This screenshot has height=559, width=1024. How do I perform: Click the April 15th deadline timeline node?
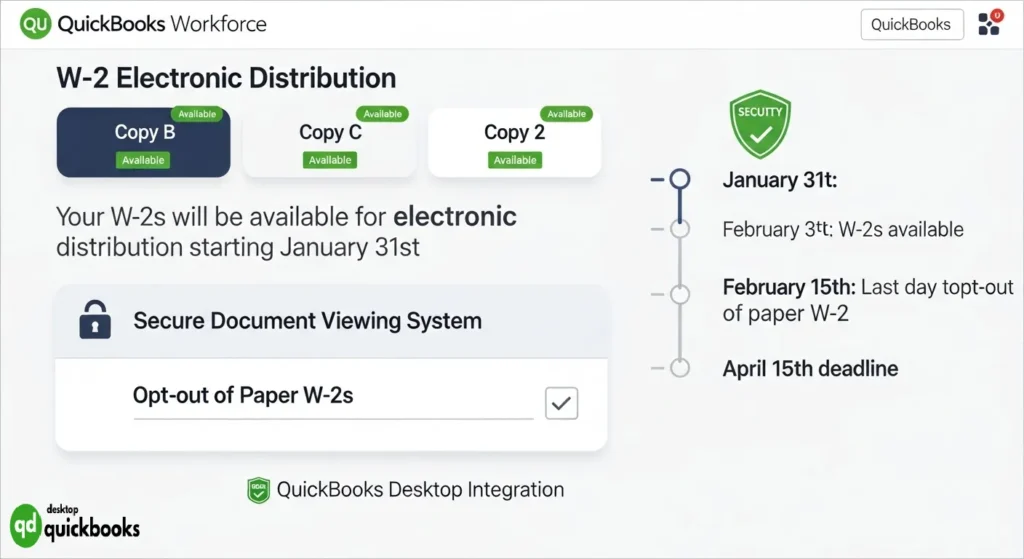click(680, 368)
